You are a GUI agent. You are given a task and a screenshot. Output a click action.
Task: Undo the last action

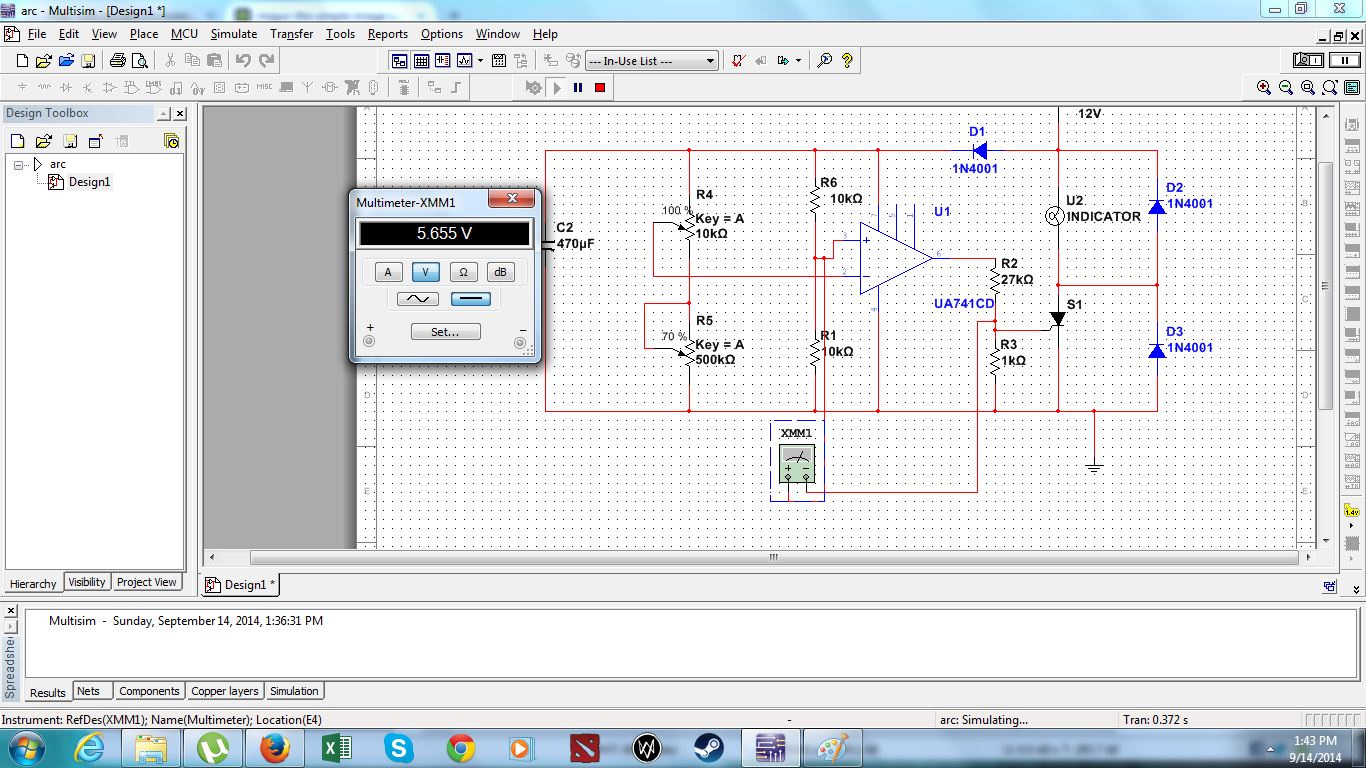tap(243, 61)
